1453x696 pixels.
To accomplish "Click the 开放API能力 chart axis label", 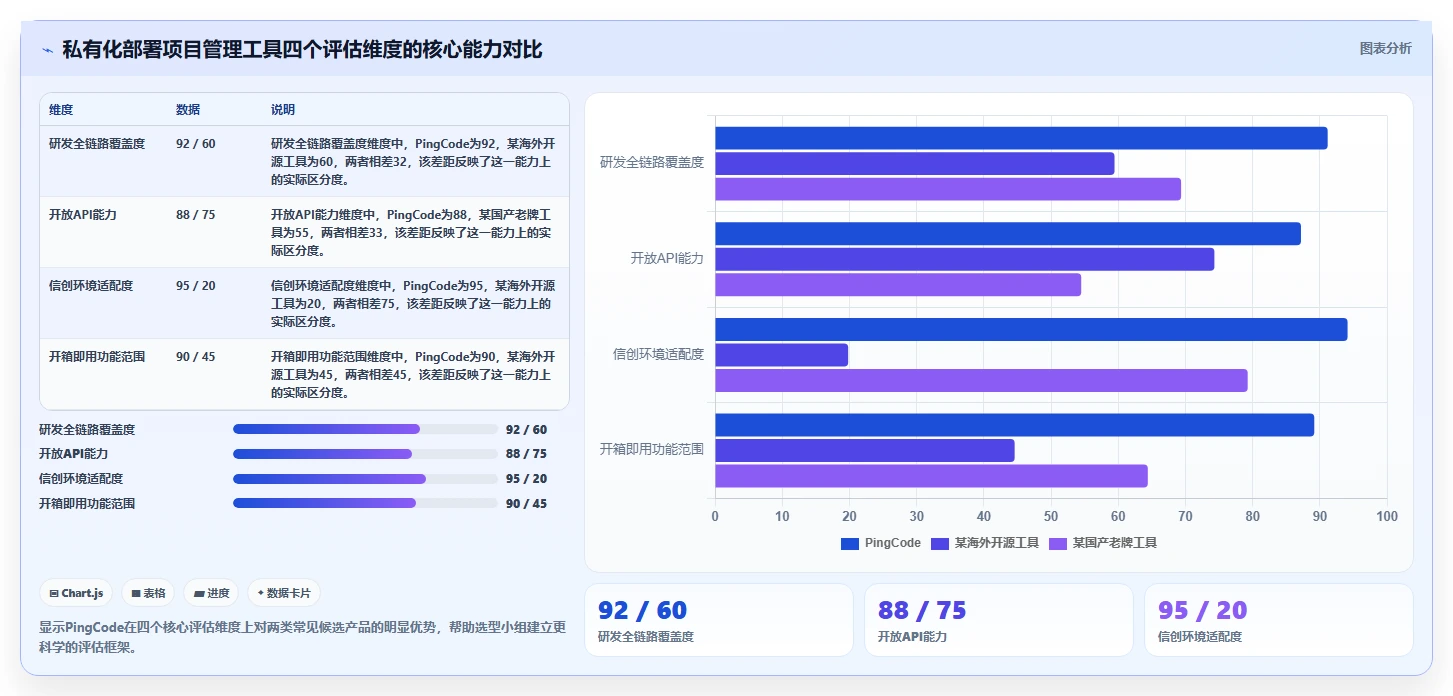I will (667, 258).
